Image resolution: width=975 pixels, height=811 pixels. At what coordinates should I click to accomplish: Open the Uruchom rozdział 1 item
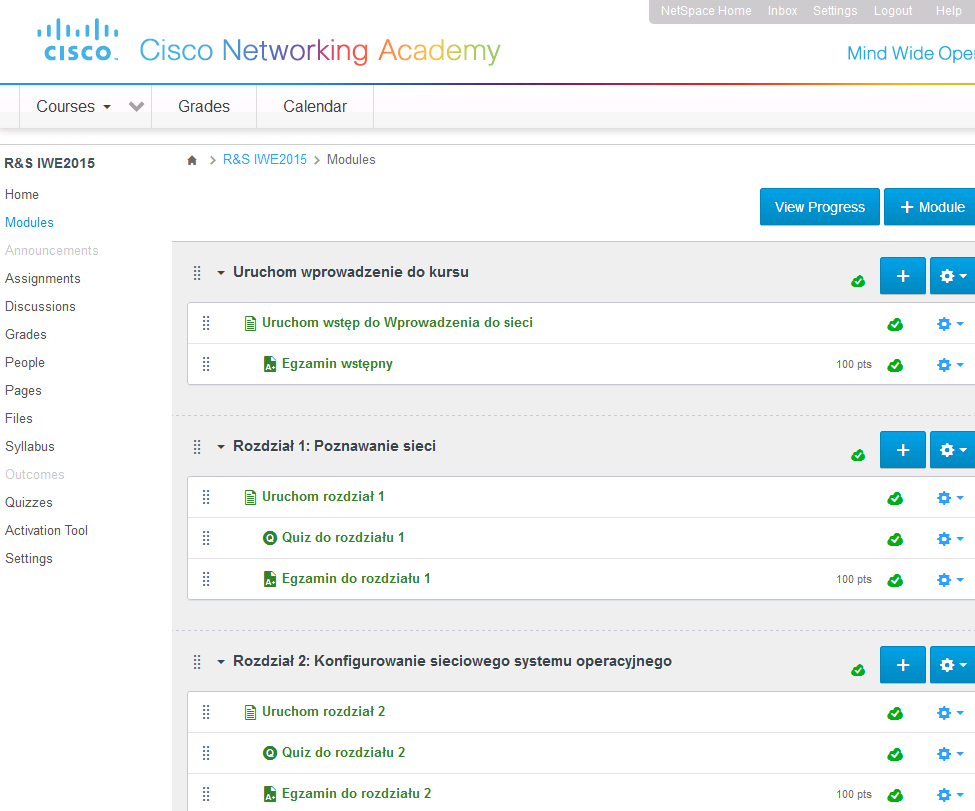(323, 497)
